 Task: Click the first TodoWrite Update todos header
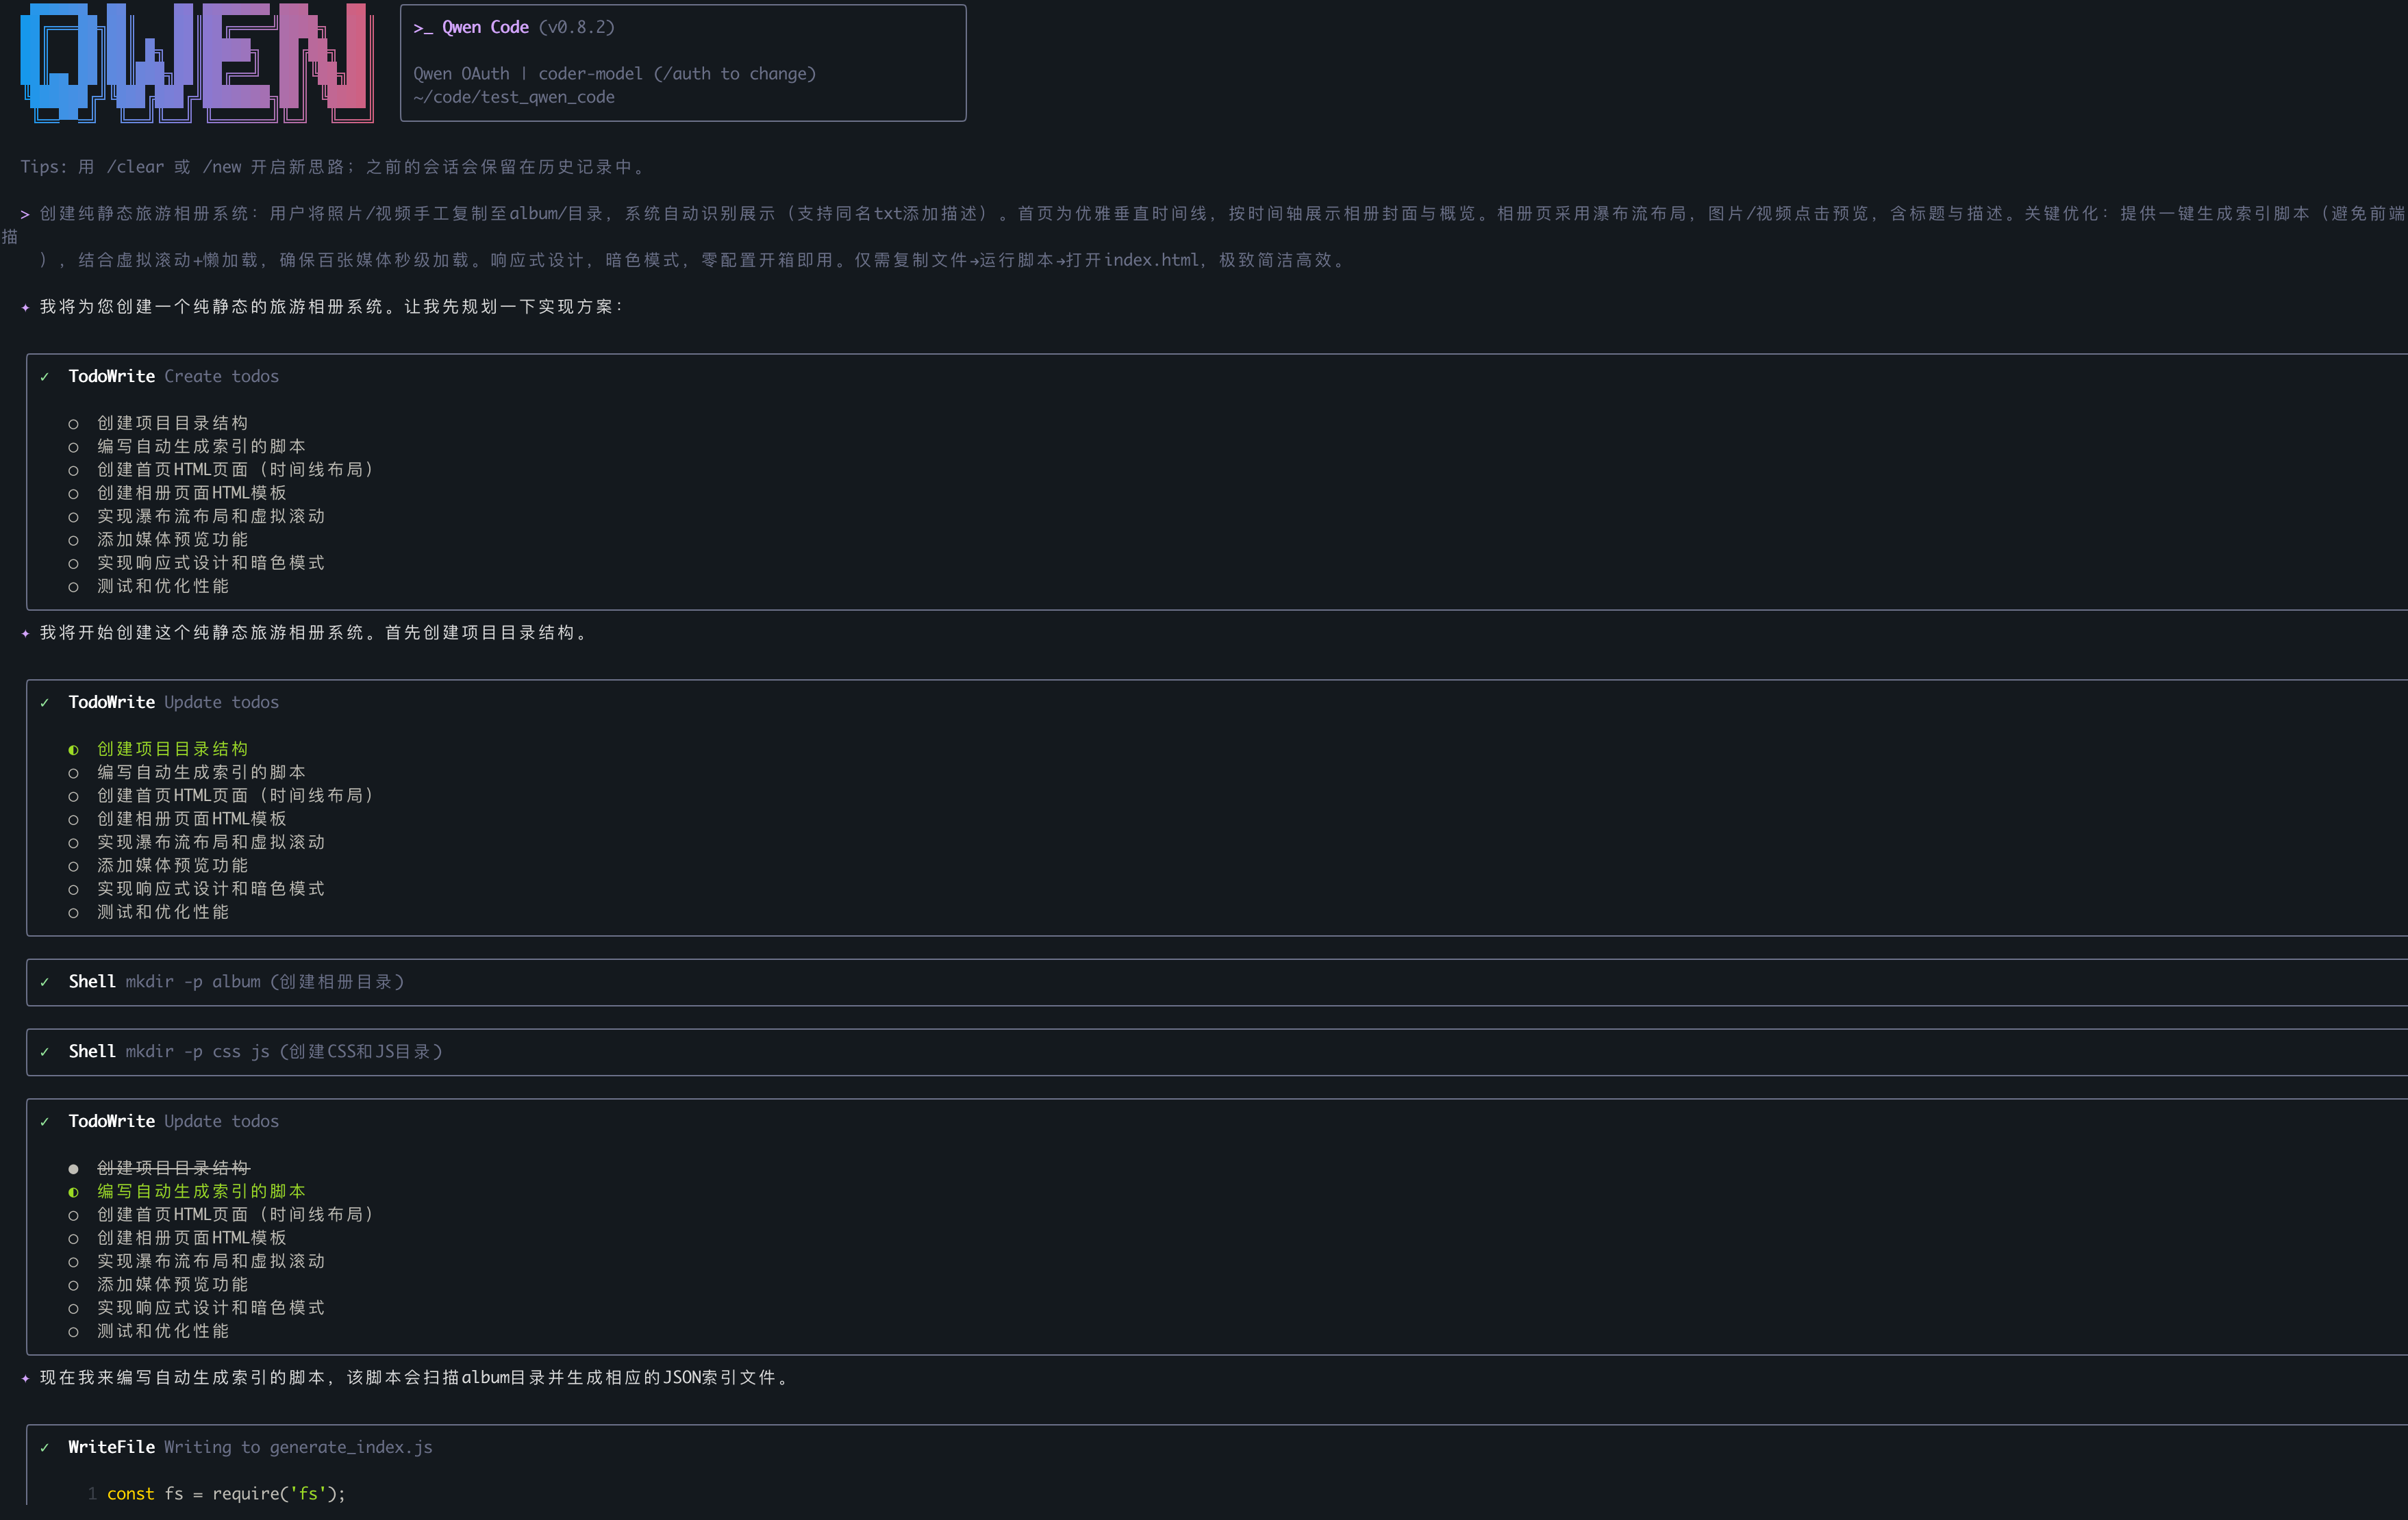173,702
